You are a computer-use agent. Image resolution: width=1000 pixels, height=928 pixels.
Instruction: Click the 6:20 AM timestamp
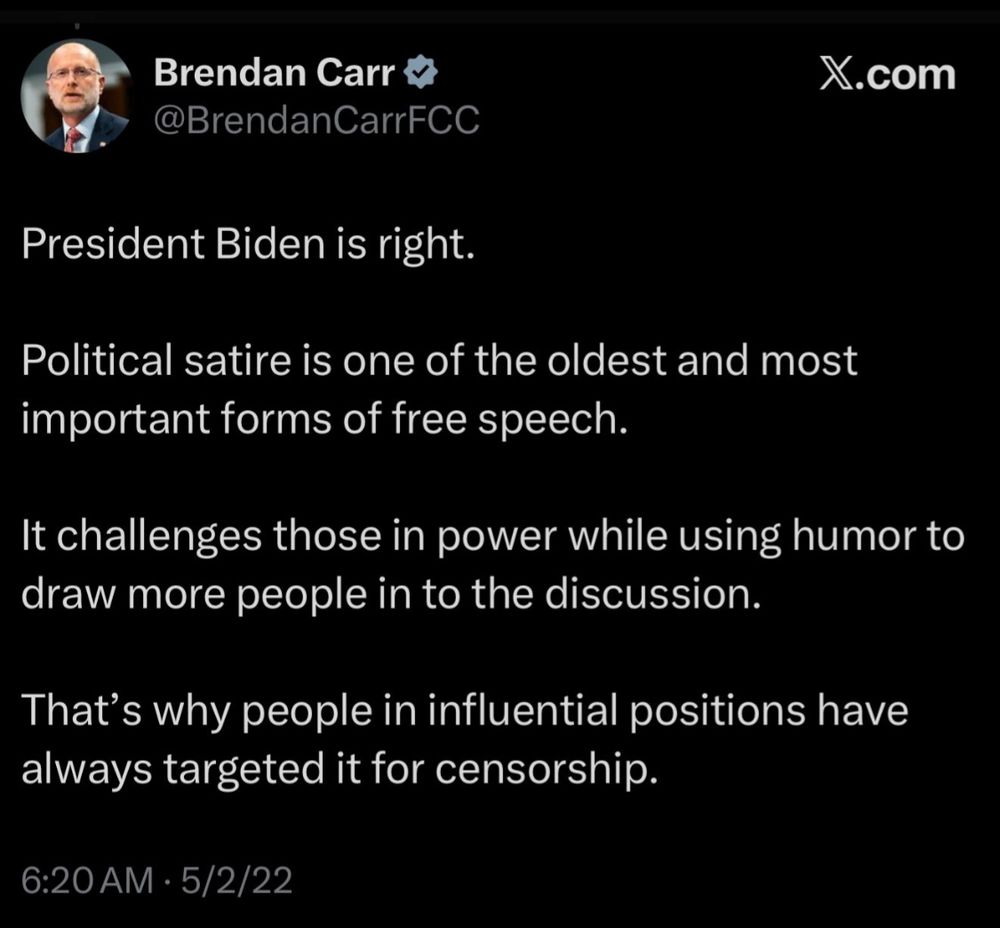click(87, 880)
